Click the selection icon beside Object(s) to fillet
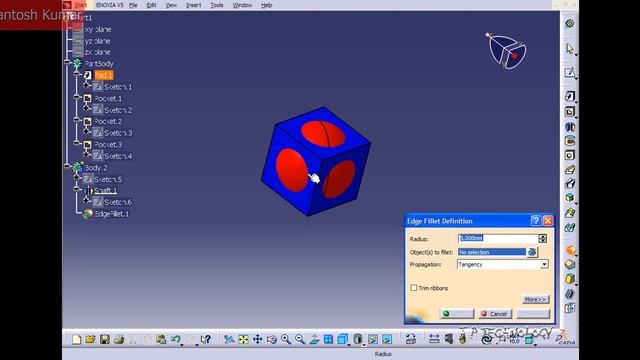The image size is (640, 360). (532, 252)
